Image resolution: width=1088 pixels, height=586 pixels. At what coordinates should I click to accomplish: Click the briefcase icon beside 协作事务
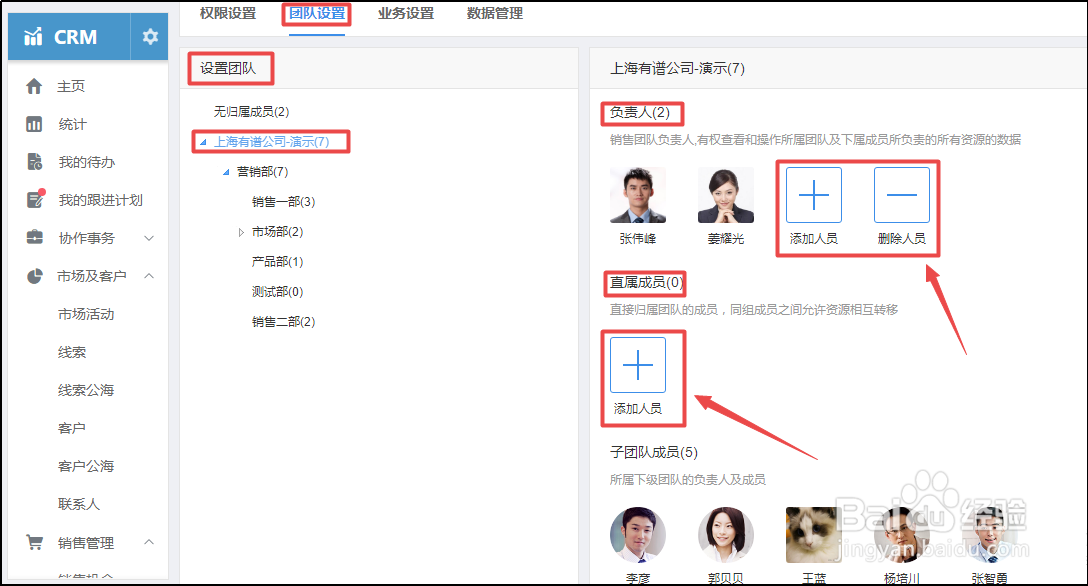[x=34, y=237]
